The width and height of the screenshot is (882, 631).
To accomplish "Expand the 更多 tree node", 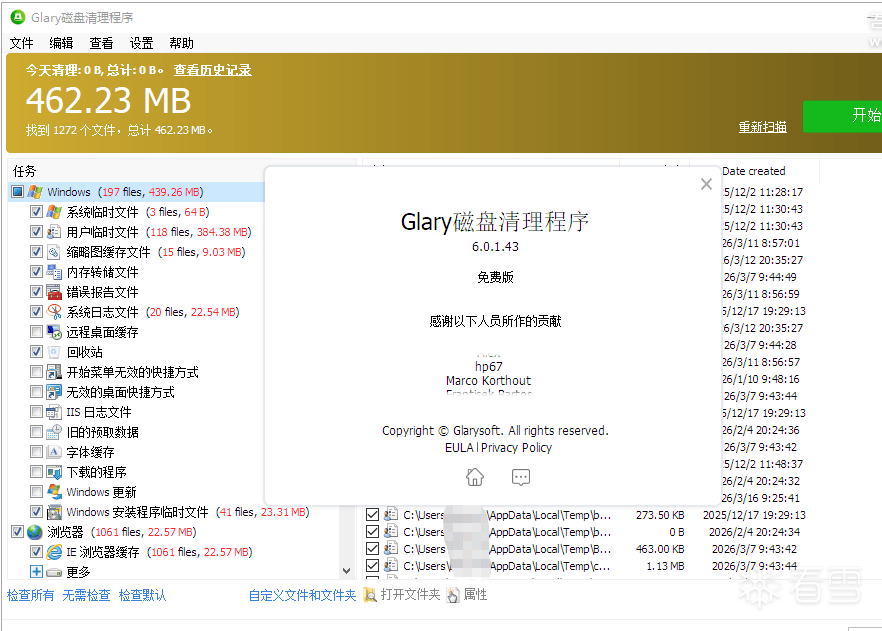I will tap(37, 572).
